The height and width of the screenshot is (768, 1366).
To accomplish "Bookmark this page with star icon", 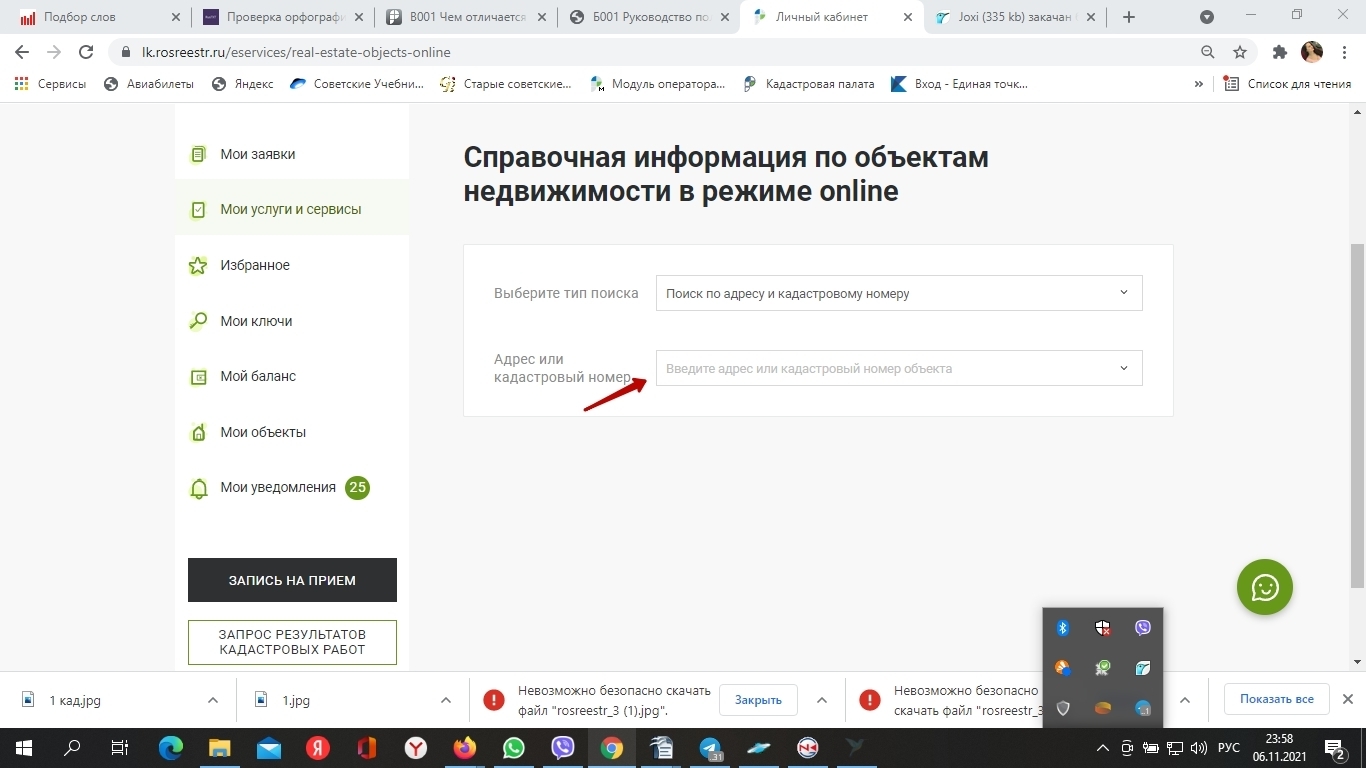I will click(x=1240, y=52).
